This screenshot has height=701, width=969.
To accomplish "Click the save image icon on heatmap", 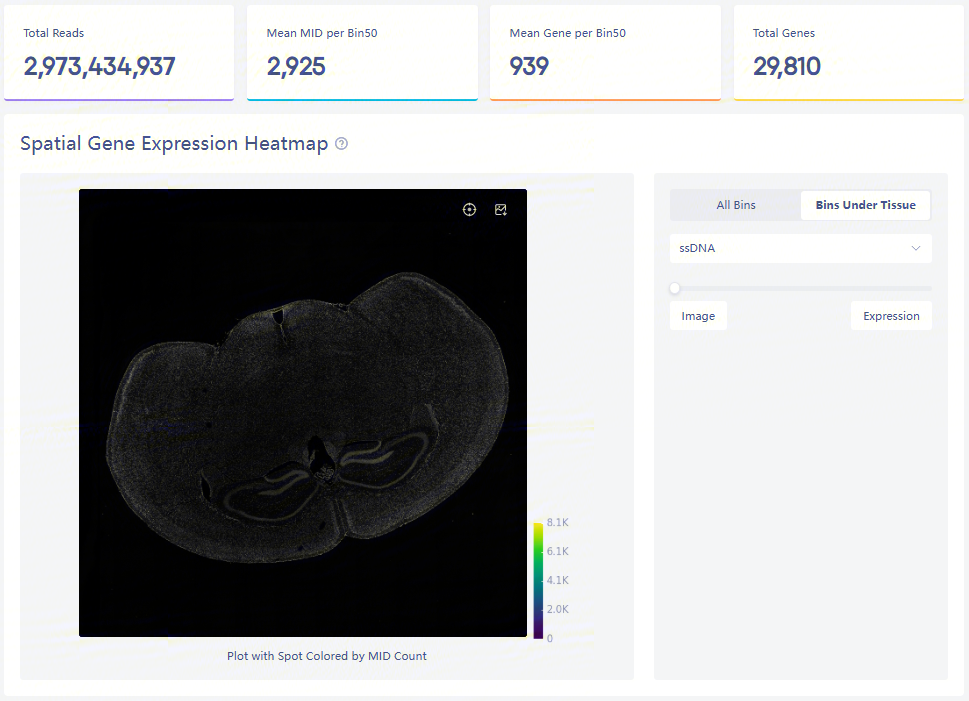I will 501,209.
